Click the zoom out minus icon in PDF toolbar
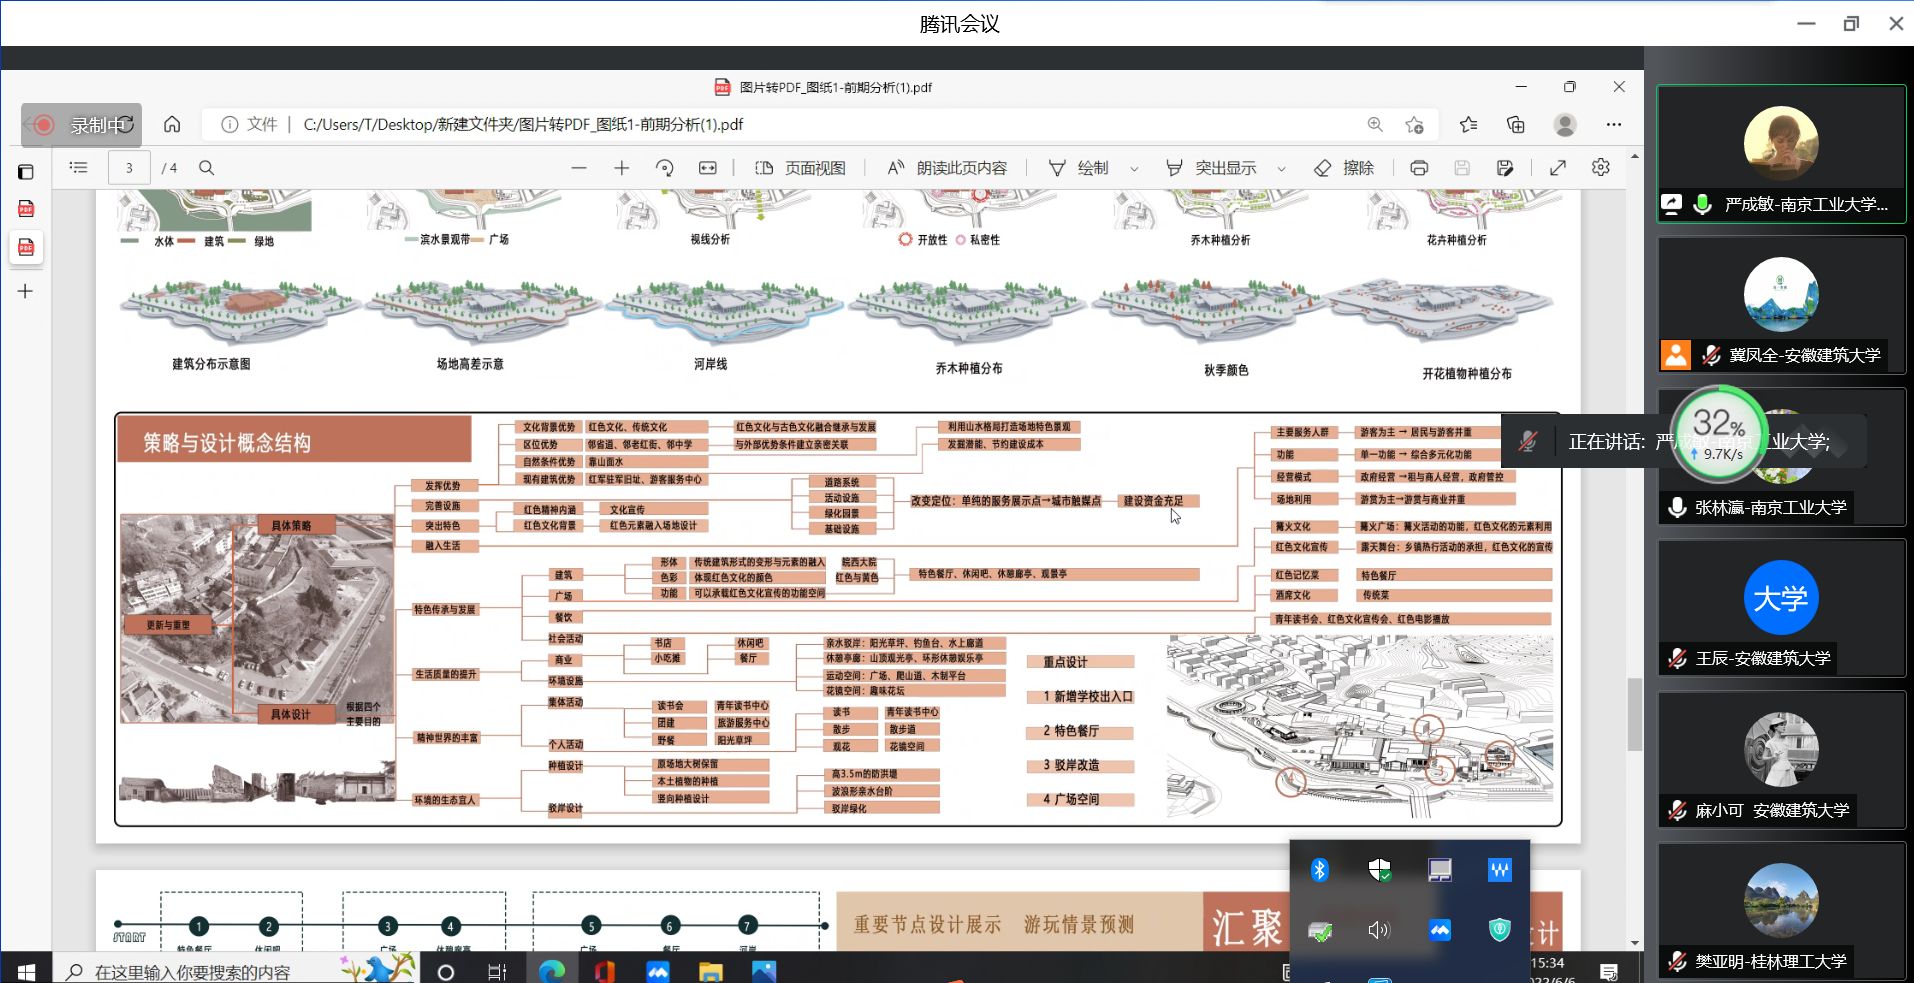The height and width of the screenshot is (983, 1914). click(579, 168)
